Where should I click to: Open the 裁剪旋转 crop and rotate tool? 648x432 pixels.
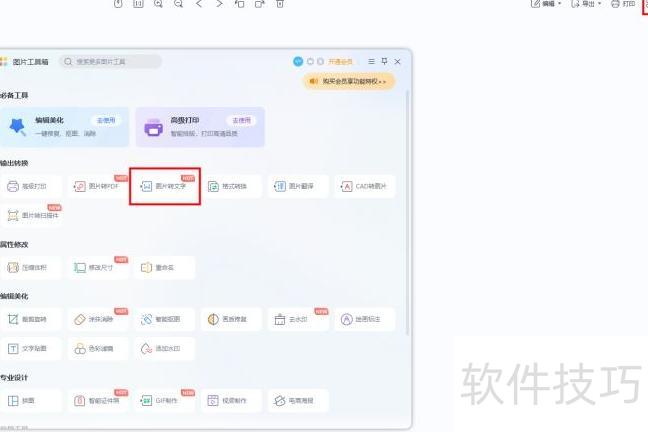(x=31, y=319)
